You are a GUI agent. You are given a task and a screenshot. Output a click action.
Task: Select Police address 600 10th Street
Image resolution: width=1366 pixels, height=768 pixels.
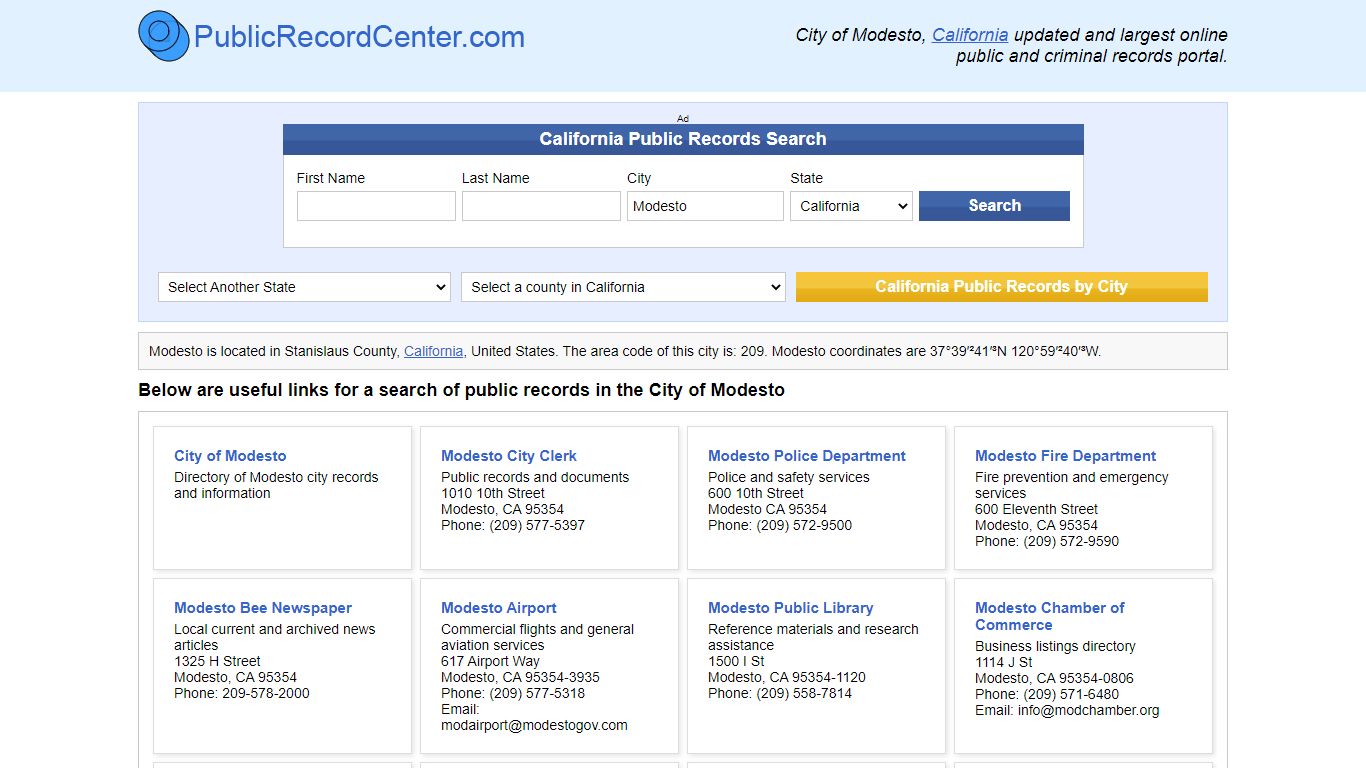pyautogui.click(x=756, y=493)
